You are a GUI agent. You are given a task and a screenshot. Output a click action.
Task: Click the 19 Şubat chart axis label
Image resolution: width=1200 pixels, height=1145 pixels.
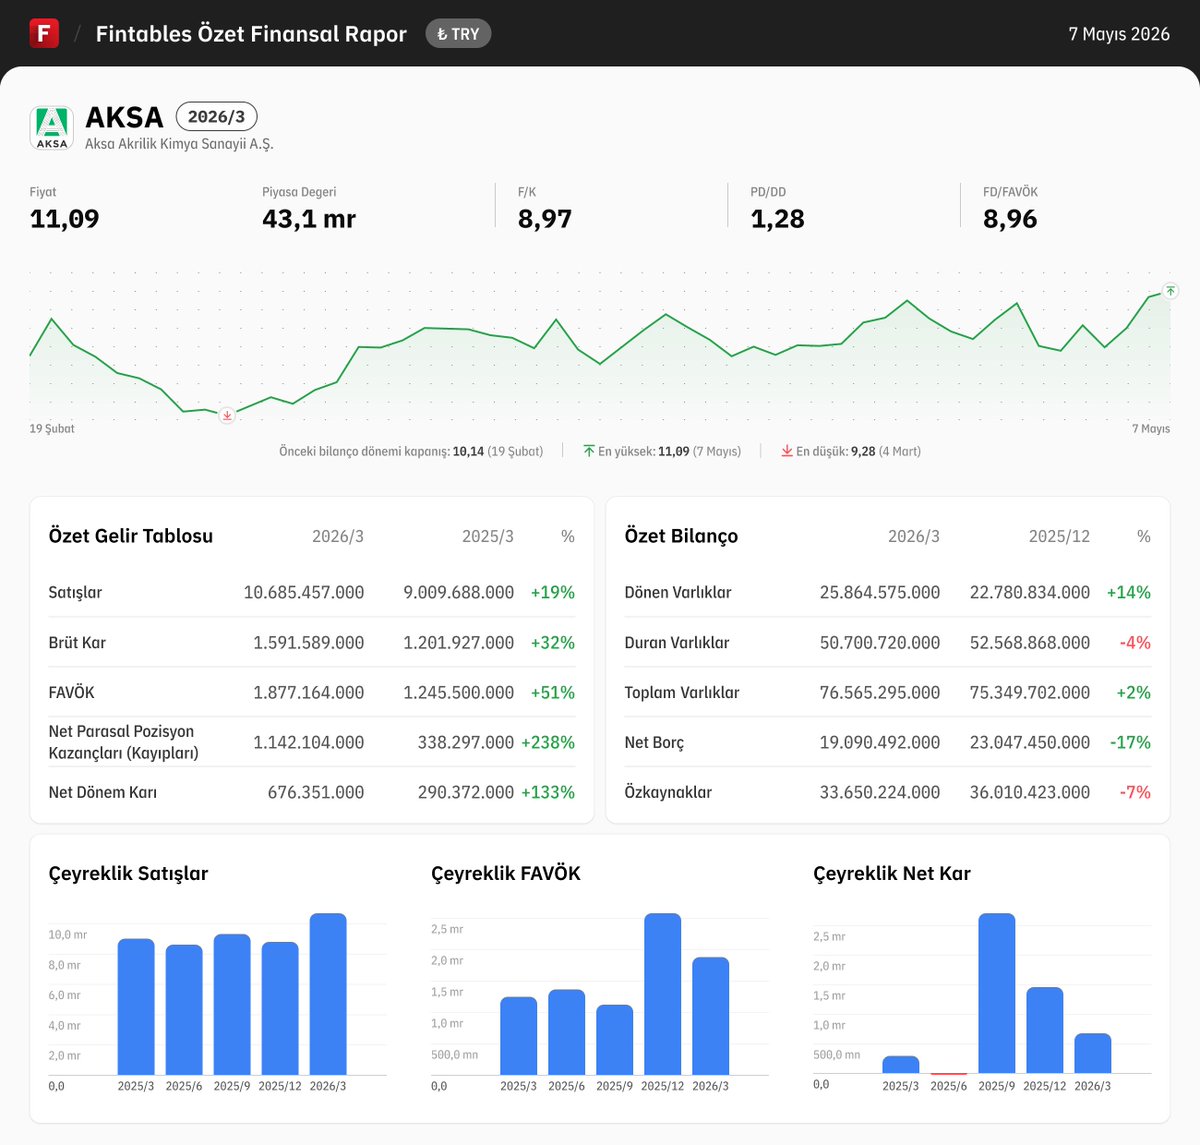point(52,429)
